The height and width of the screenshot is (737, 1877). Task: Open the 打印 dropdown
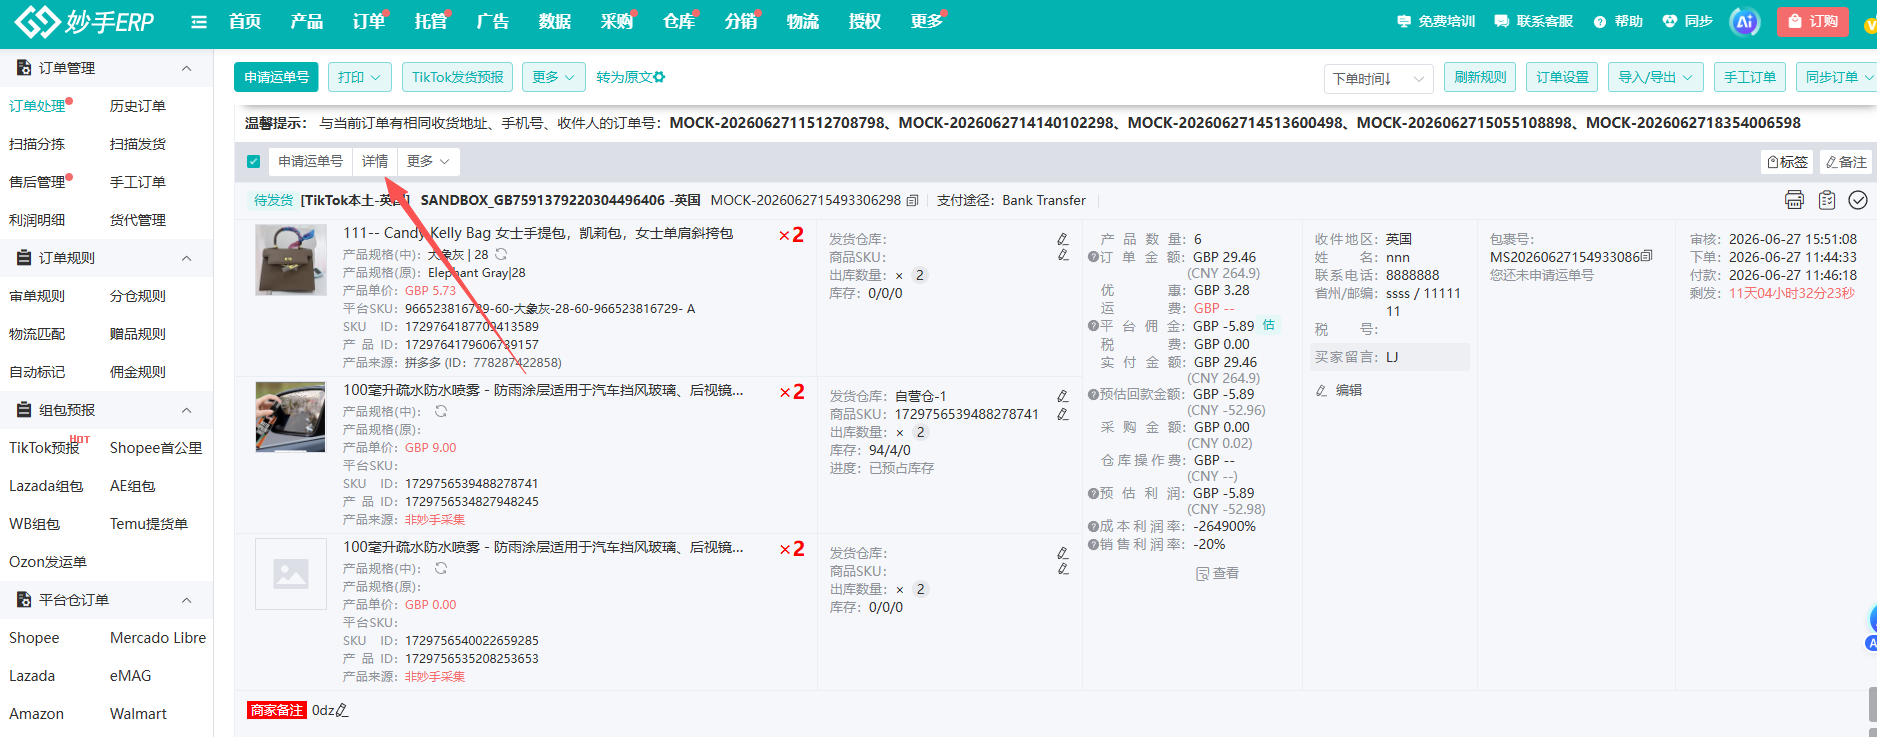pyautogui.click(x=359, y=77)
